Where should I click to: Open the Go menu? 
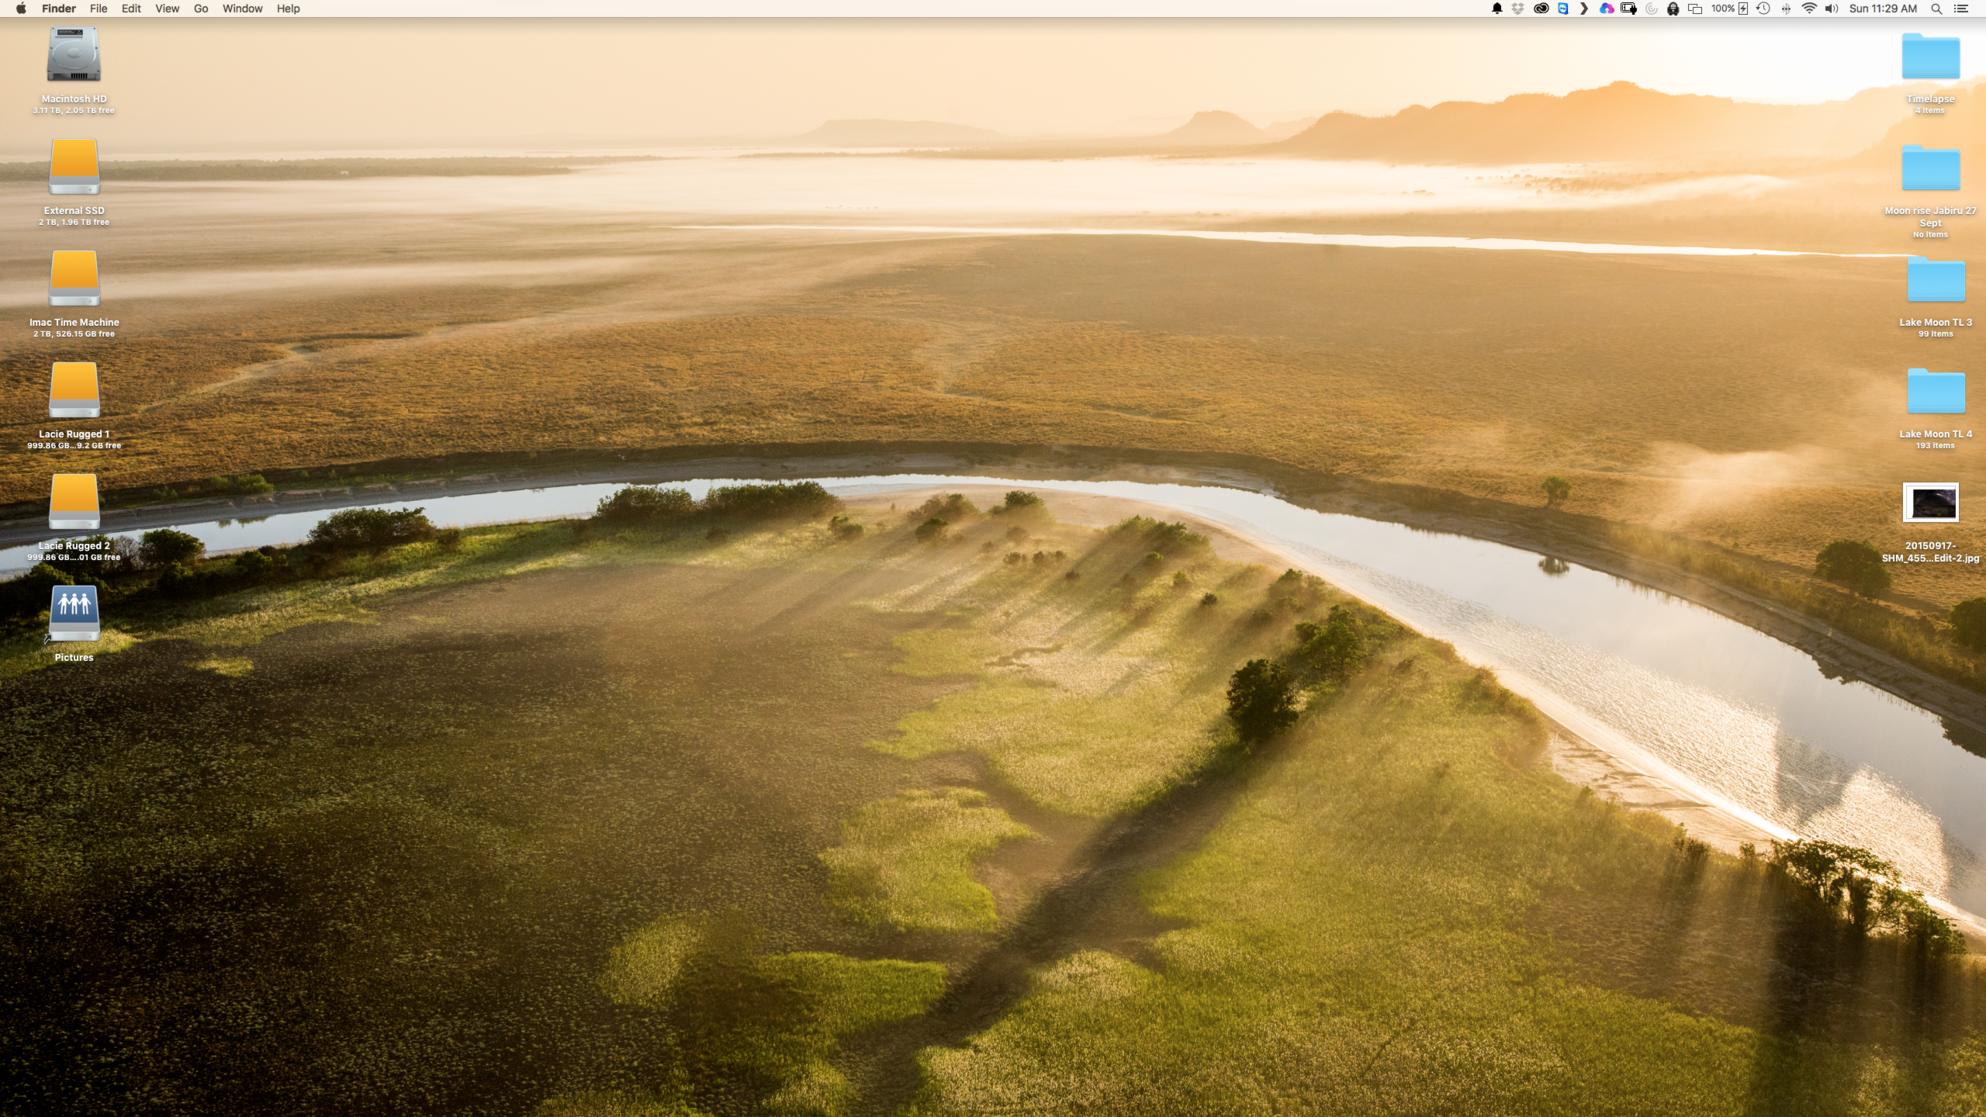click(200, 9)
